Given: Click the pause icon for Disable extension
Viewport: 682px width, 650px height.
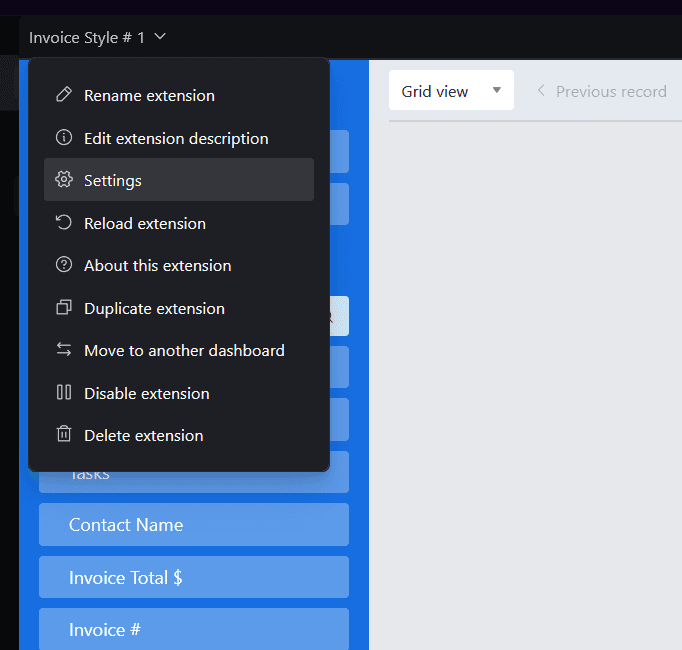Looking at the screenshot, I should point(64,392).
